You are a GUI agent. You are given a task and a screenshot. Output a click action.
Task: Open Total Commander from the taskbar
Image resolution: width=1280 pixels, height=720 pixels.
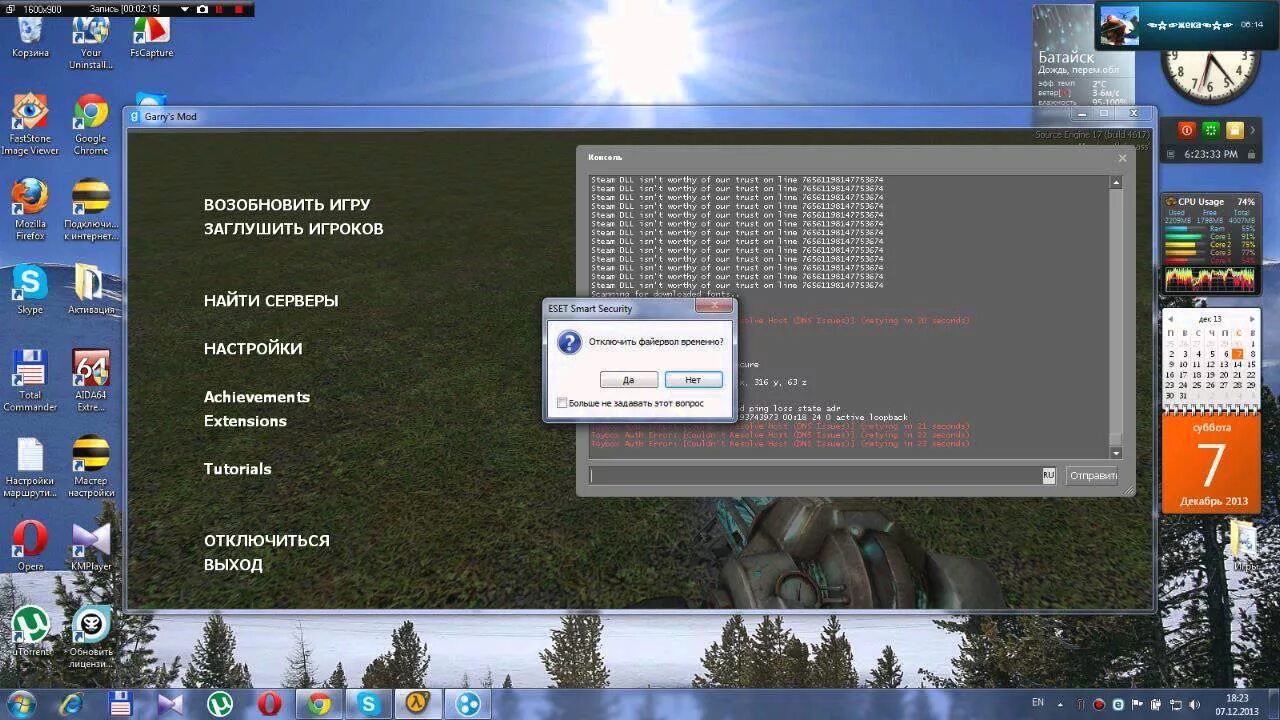[121, 704]
